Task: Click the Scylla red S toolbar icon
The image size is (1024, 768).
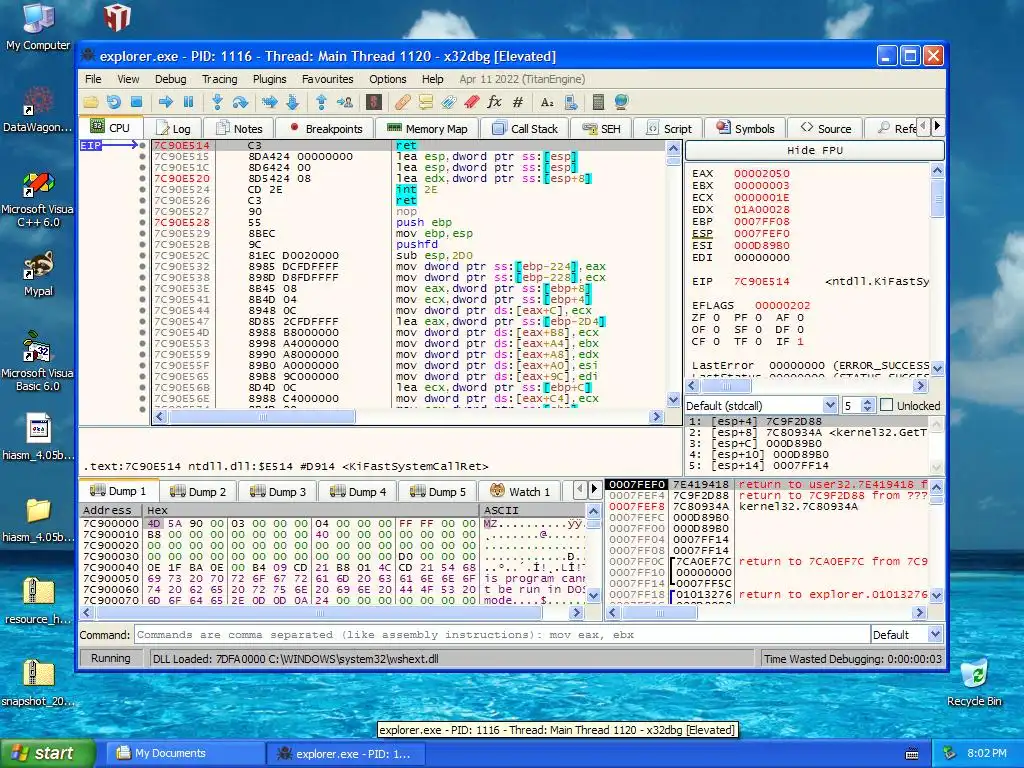Action: (374, 102)
